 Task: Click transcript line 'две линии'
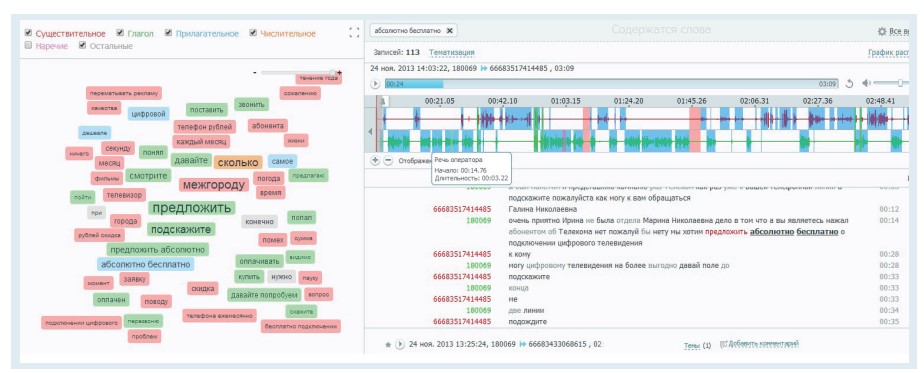pyautogui.click(x=526, y=311)
